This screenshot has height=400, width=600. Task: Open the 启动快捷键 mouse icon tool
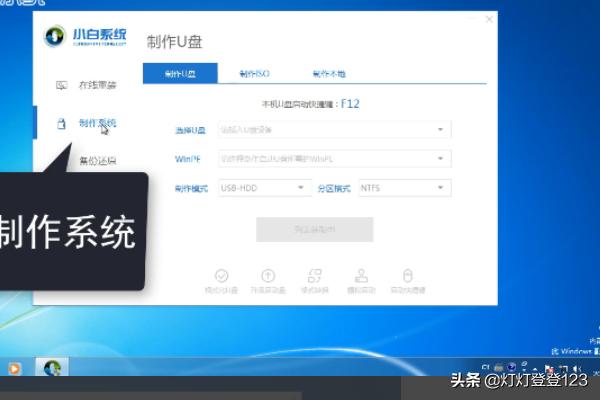(408, 281)
